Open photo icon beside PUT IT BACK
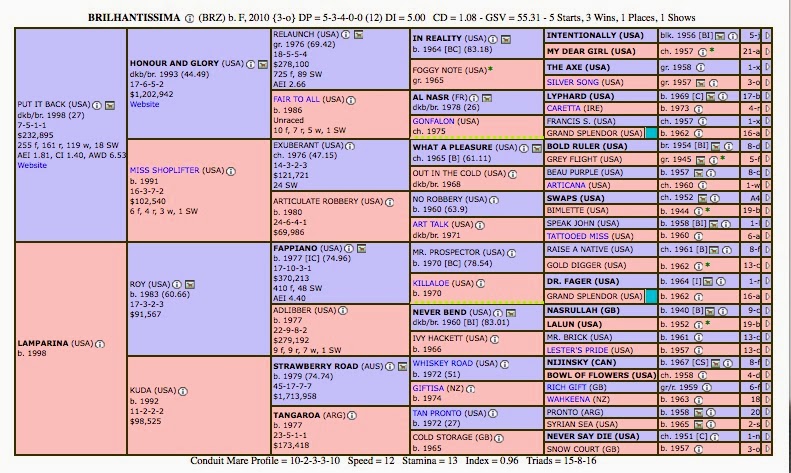This screenshot has width=791, height=473. point(109,105)
